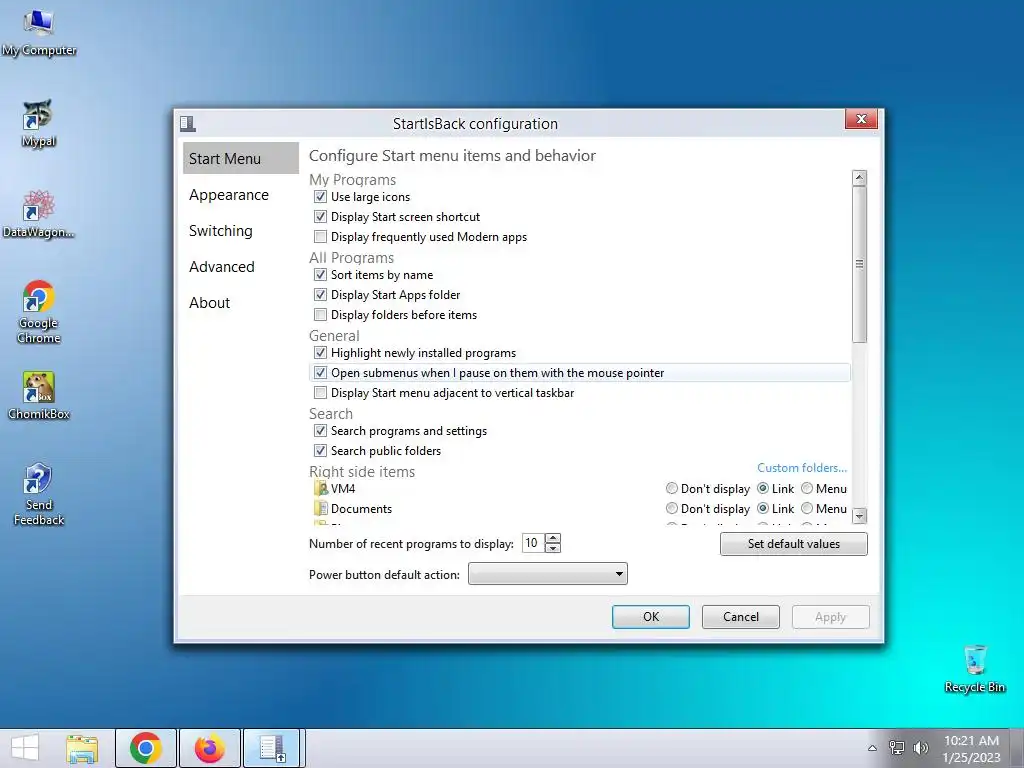Screen dimensions: 1024x768
Task: Open the Appearance section
Action: [229, 195]
